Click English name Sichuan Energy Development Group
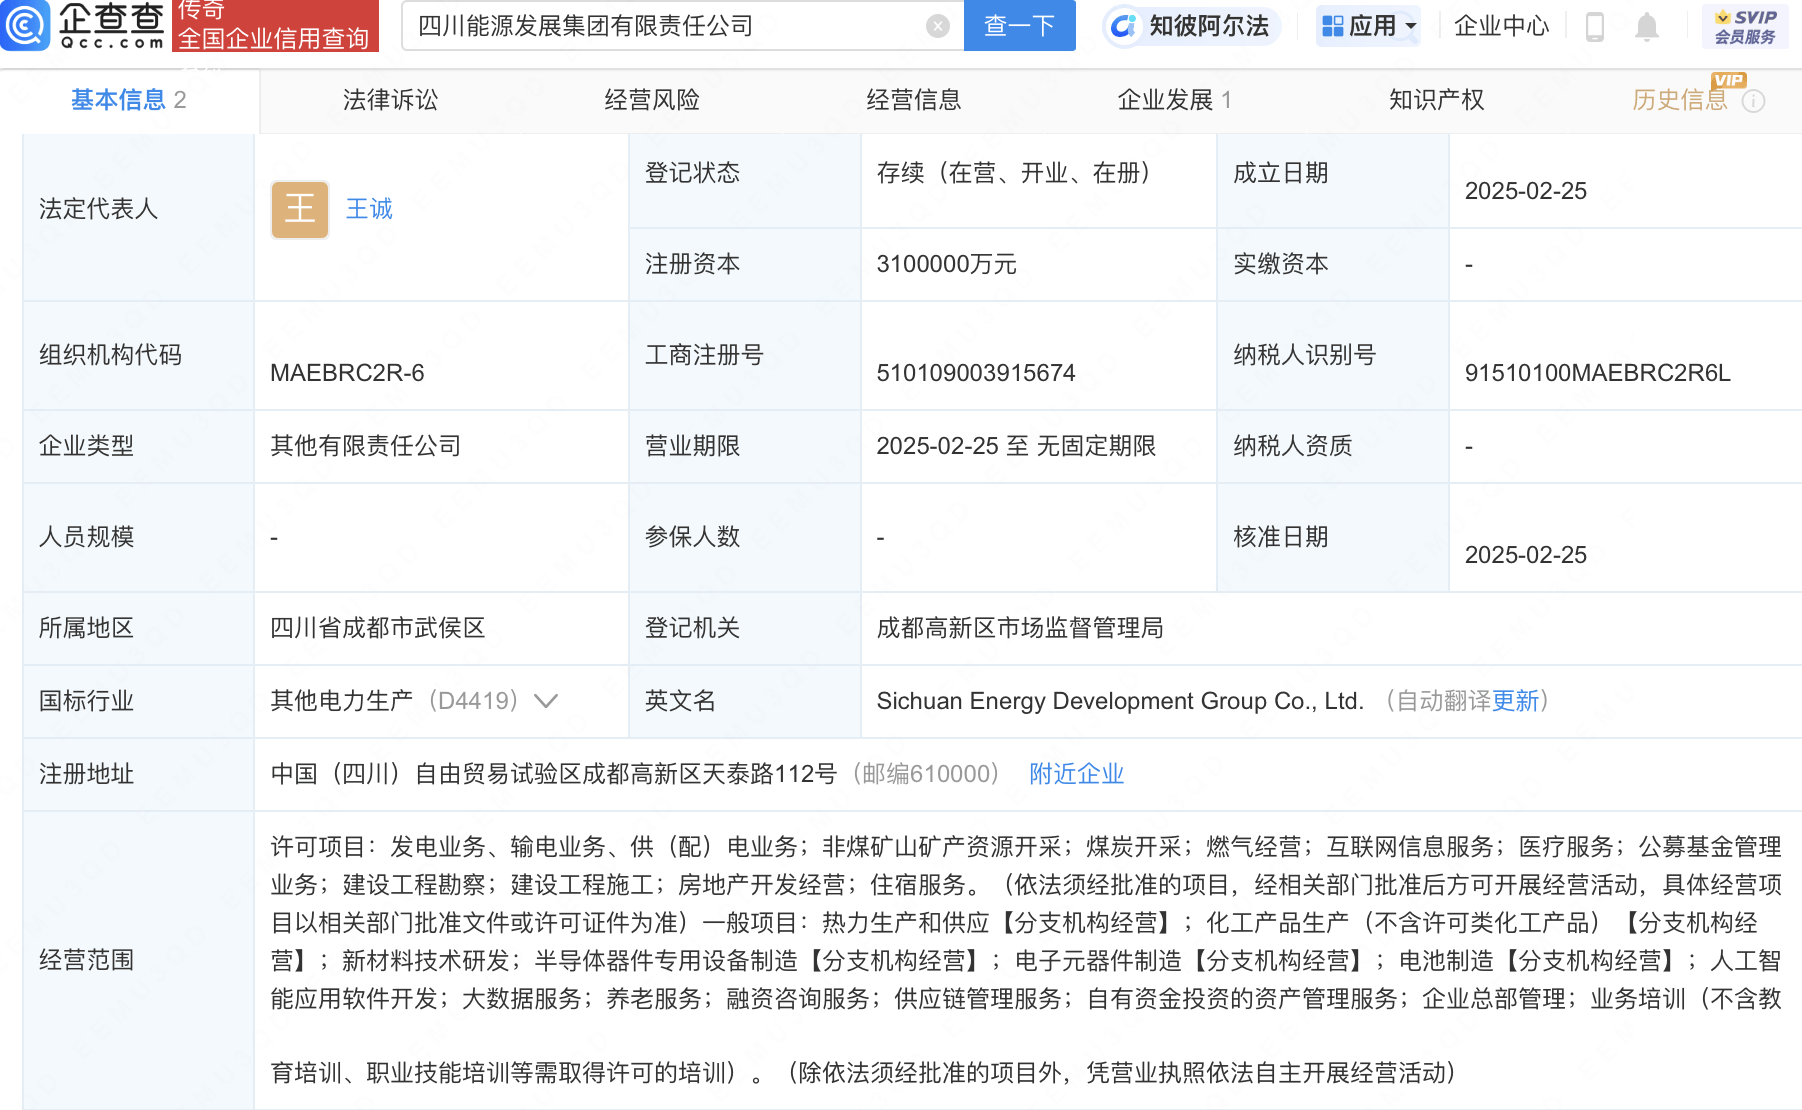 click(x=1120, y=701)
